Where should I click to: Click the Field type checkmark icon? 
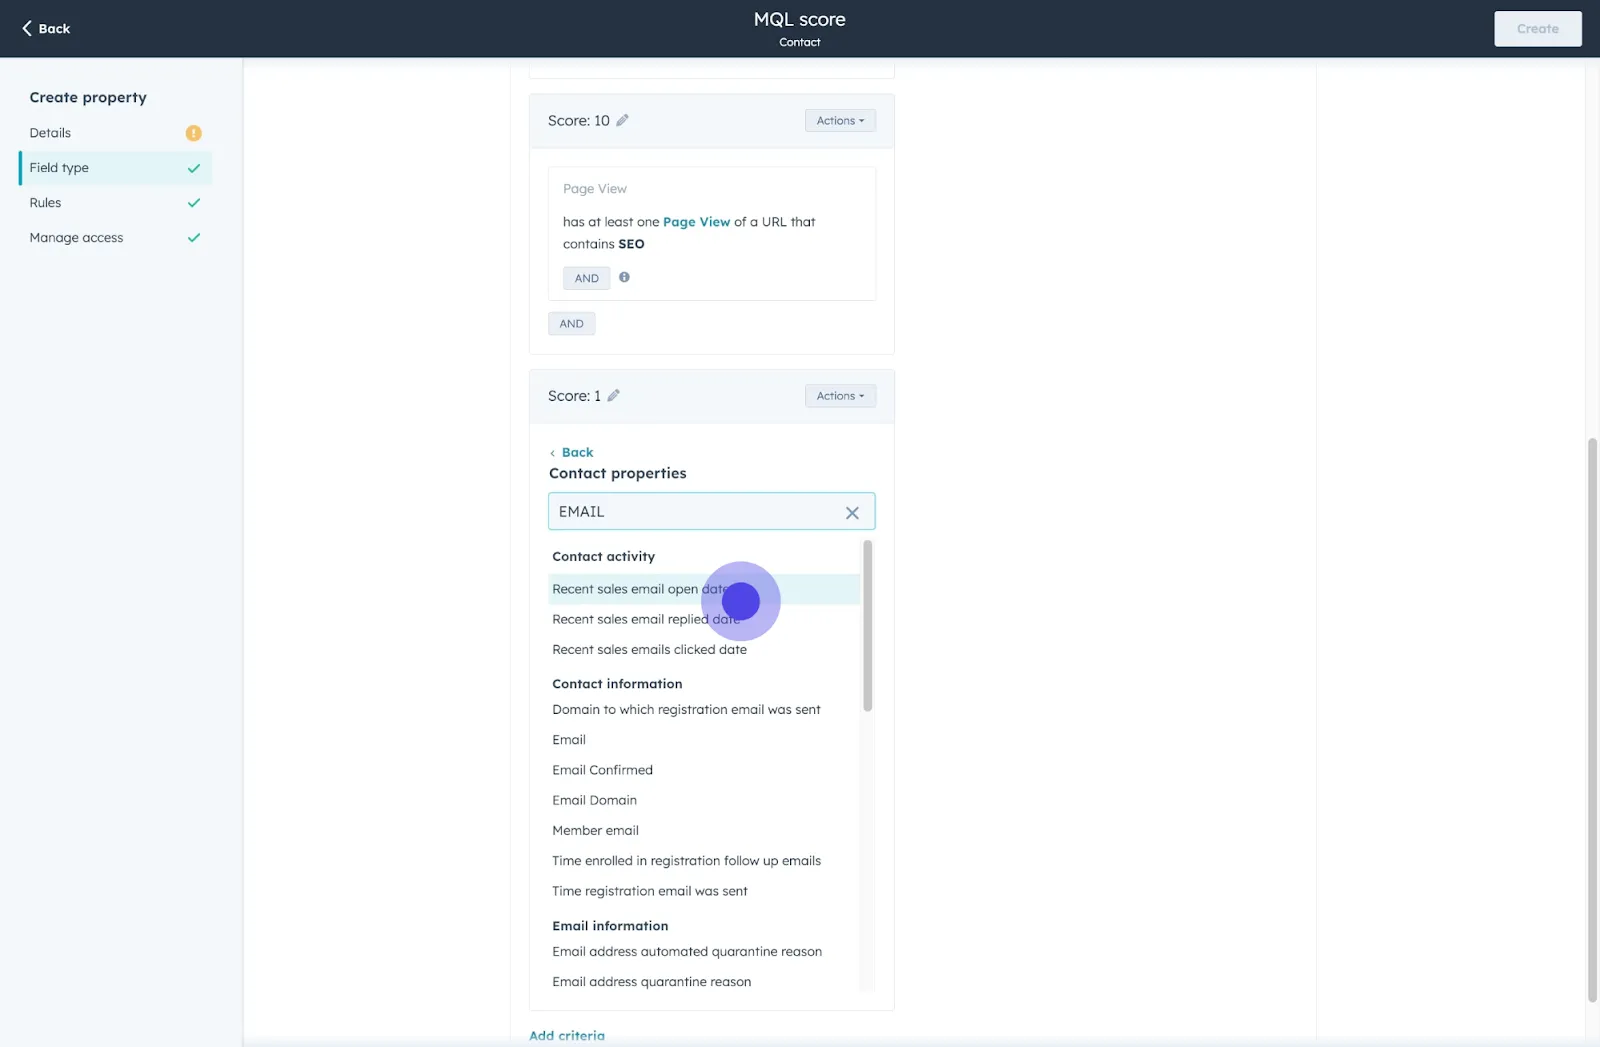[194, 168]
